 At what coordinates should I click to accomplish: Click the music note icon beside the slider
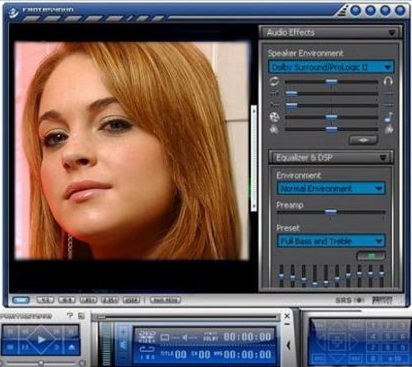coord(388,117)
